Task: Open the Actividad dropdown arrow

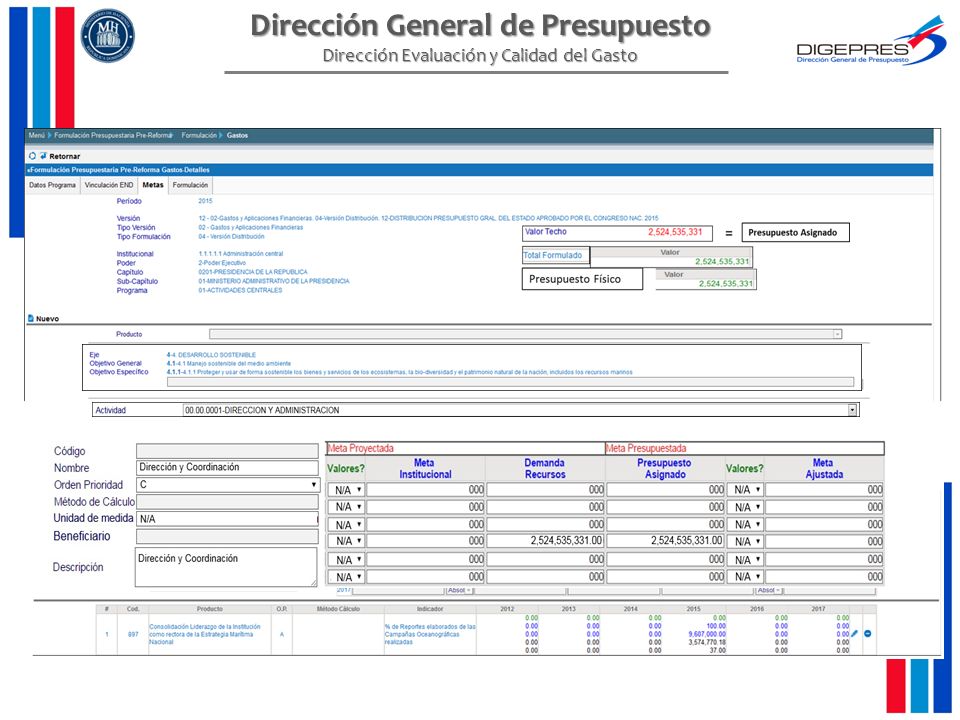Action: coord(852,410)
